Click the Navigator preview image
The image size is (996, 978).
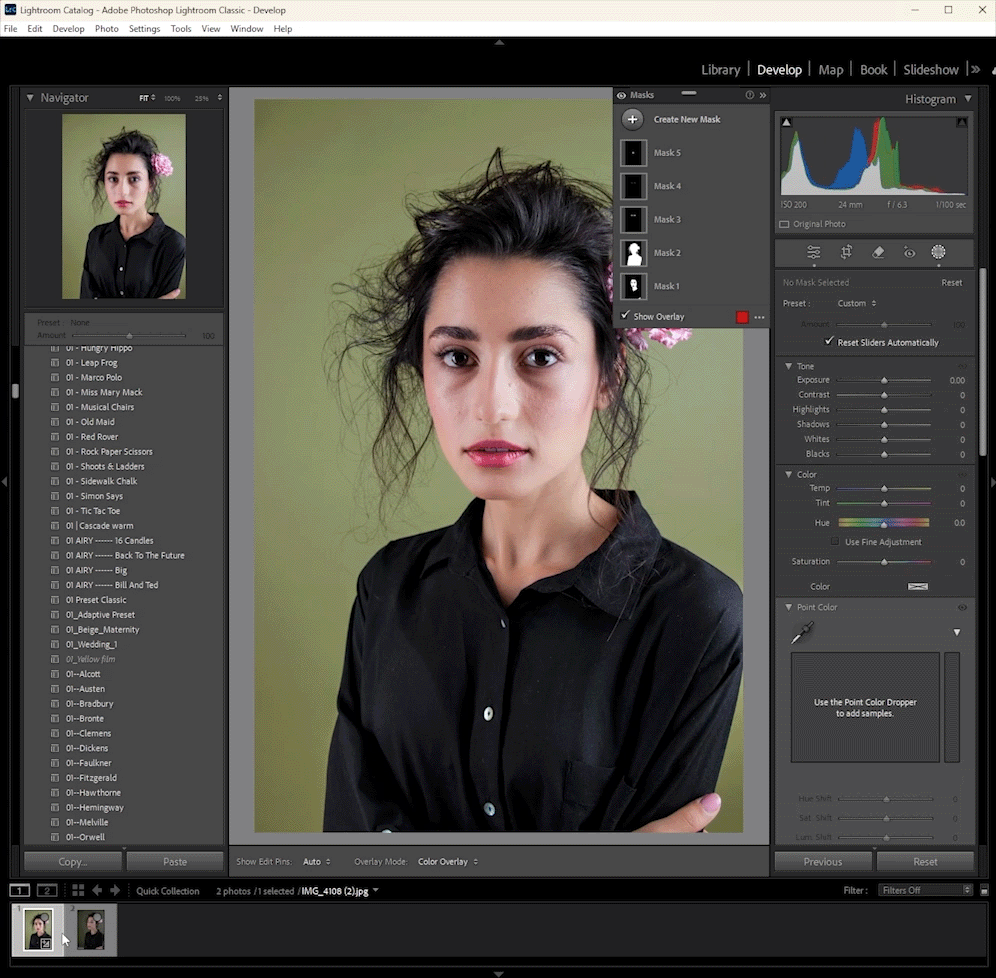tap(124, 206)
